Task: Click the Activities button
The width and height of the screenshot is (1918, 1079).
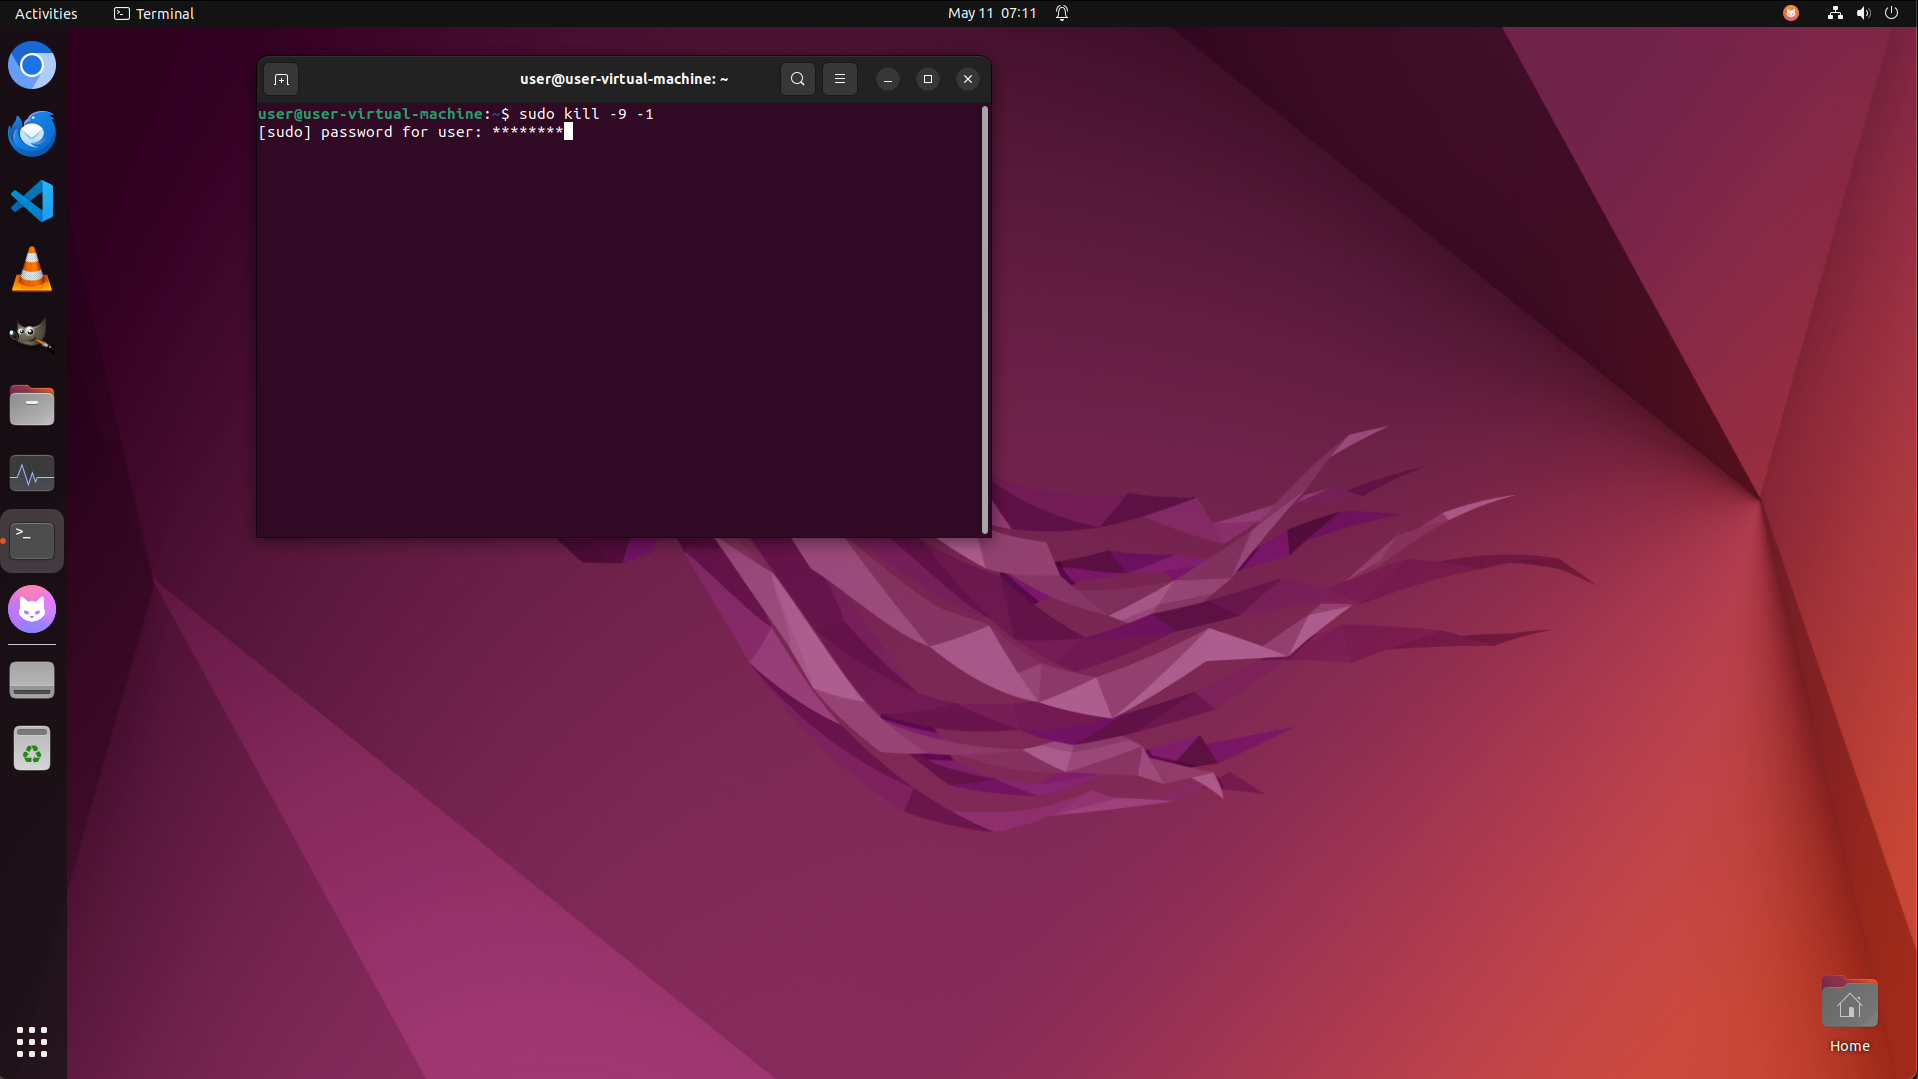Action: (x=46, y=13)
